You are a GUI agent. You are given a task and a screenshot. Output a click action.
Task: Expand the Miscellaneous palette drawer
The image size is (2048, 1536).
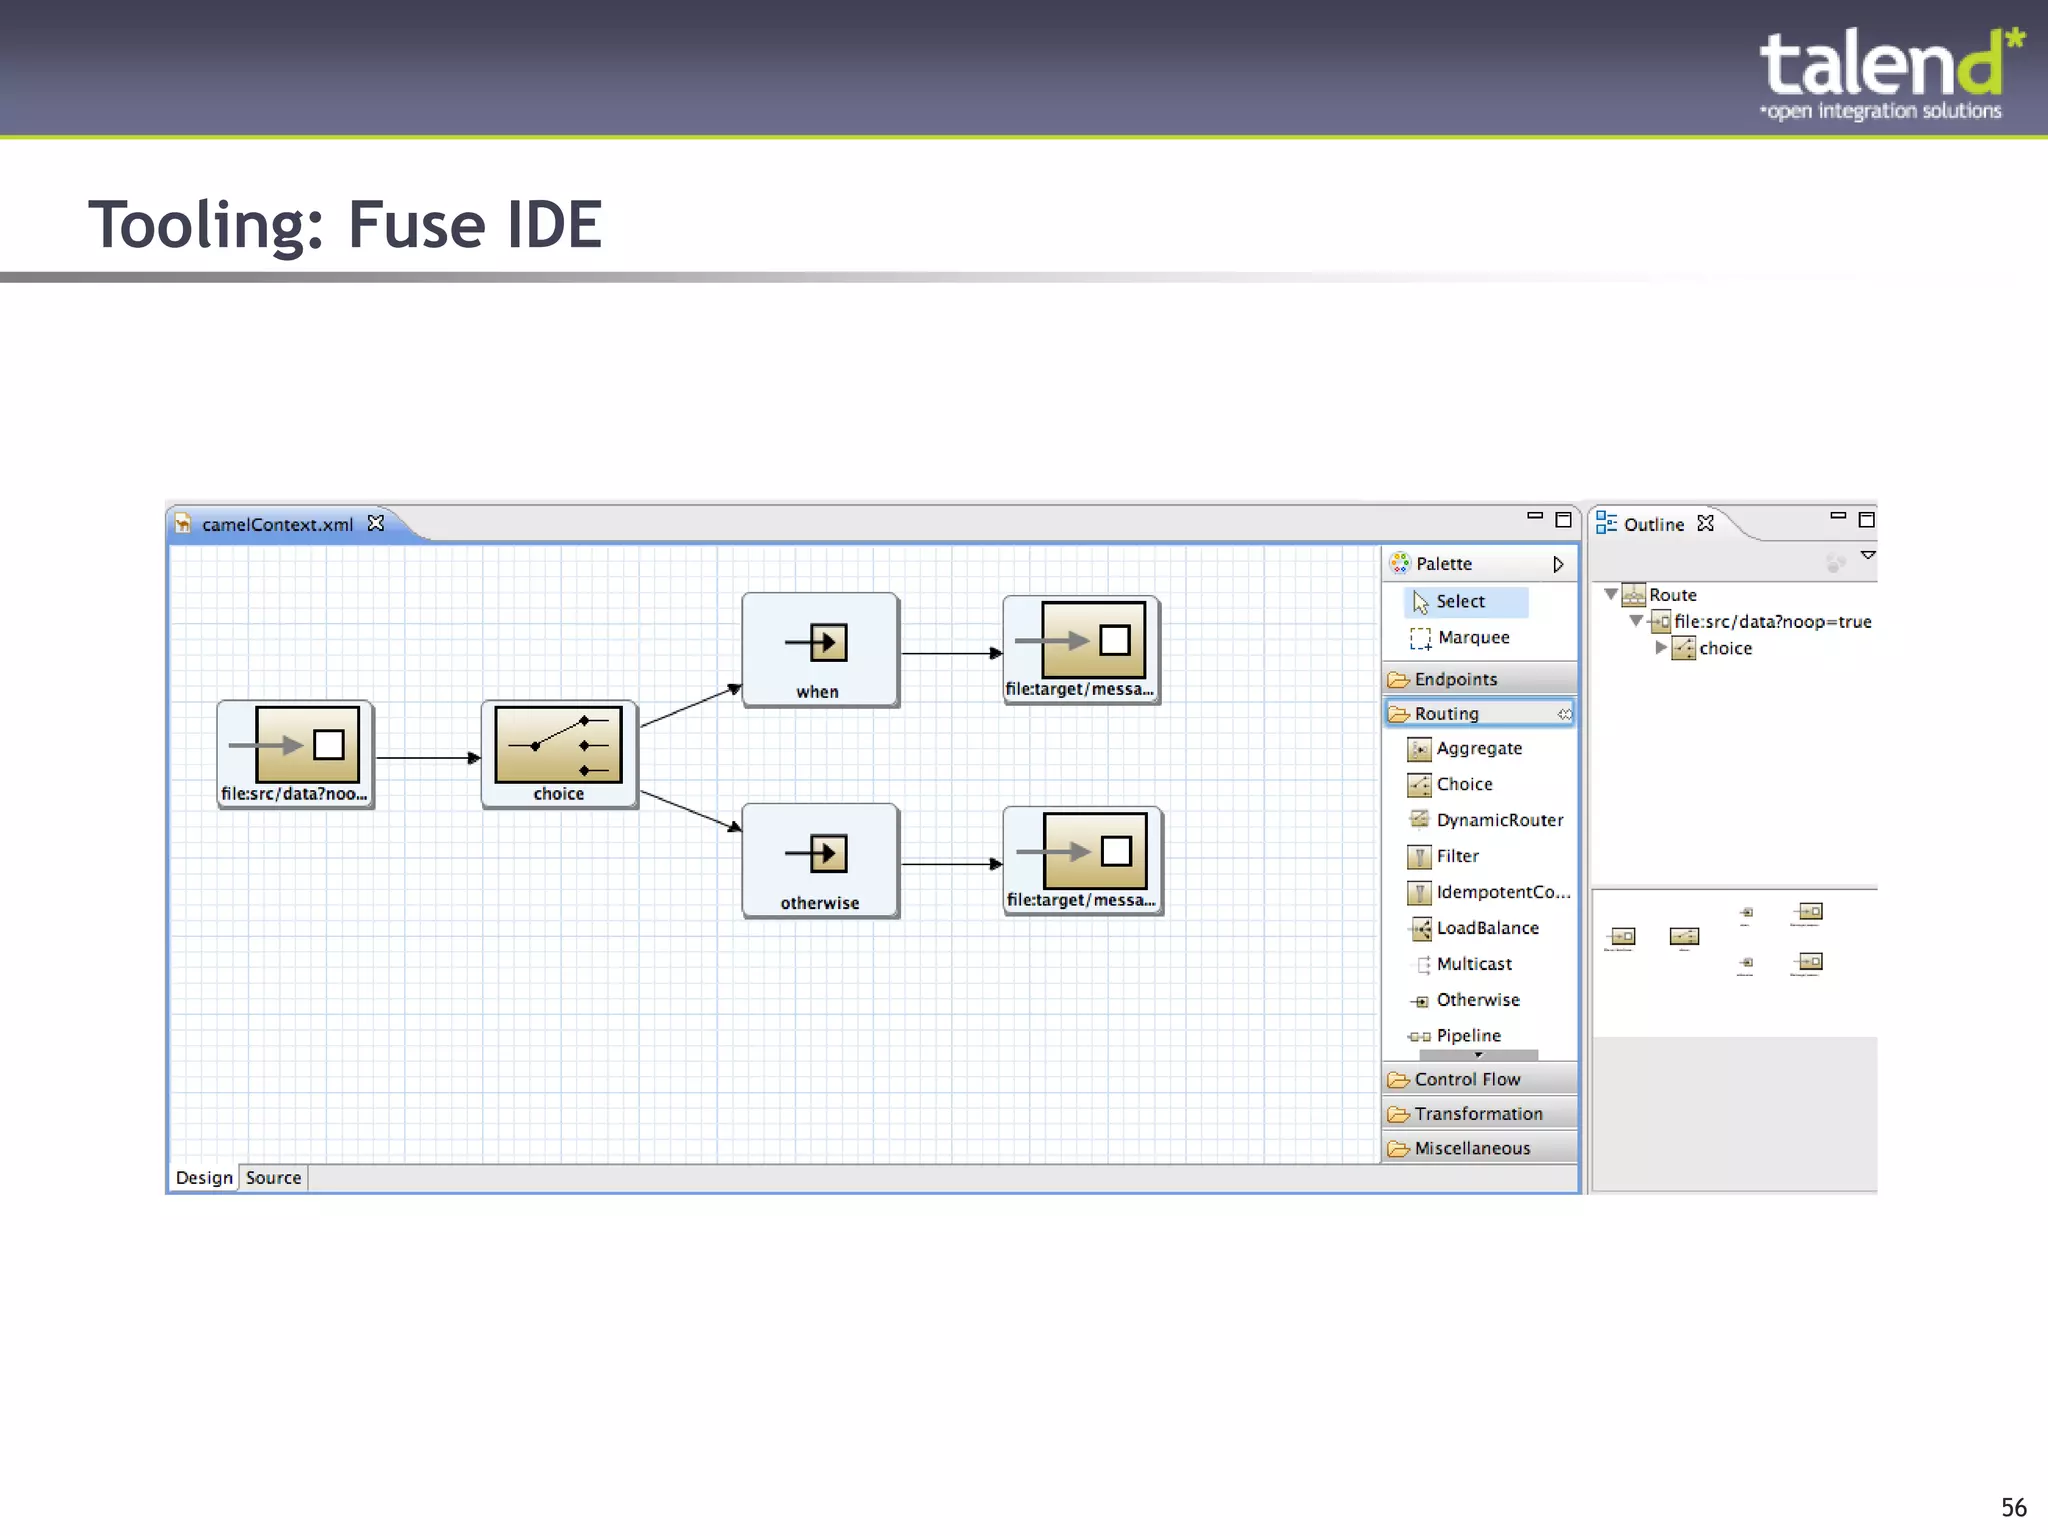tap(1480, 1149)
